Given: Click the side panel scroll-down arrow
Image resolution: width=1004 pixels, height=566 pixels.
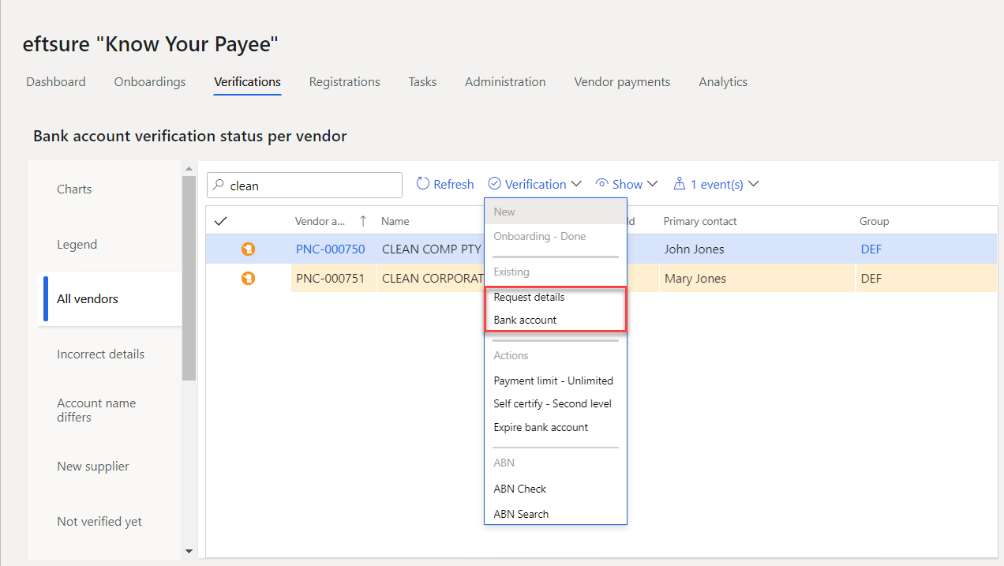Looking at the screenshot, I should point(189,551).
